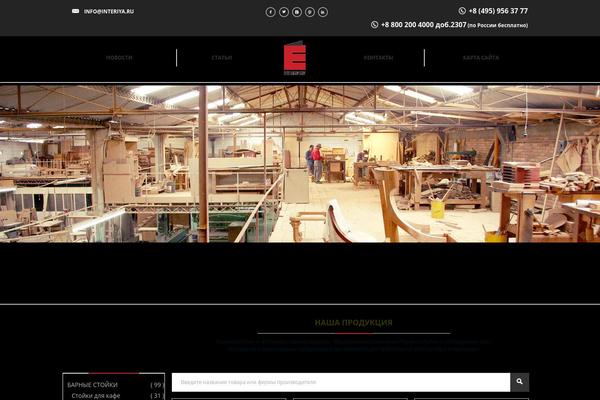Open the Twitter social icon

pos(284,12)
